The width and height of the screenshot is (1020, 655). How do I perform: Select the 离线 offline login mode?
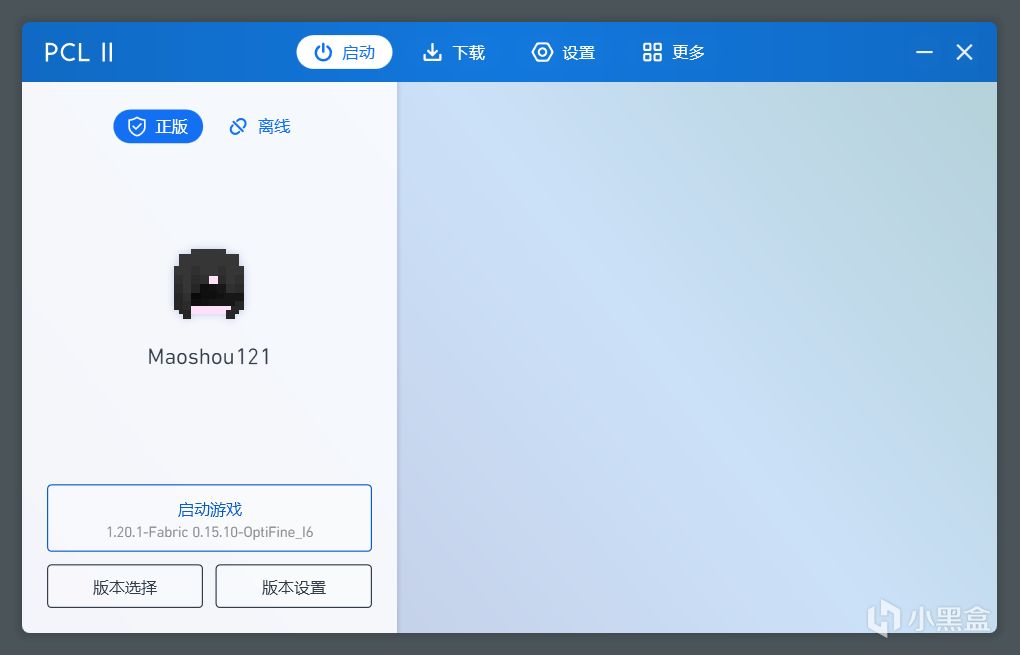coord(260,126)
